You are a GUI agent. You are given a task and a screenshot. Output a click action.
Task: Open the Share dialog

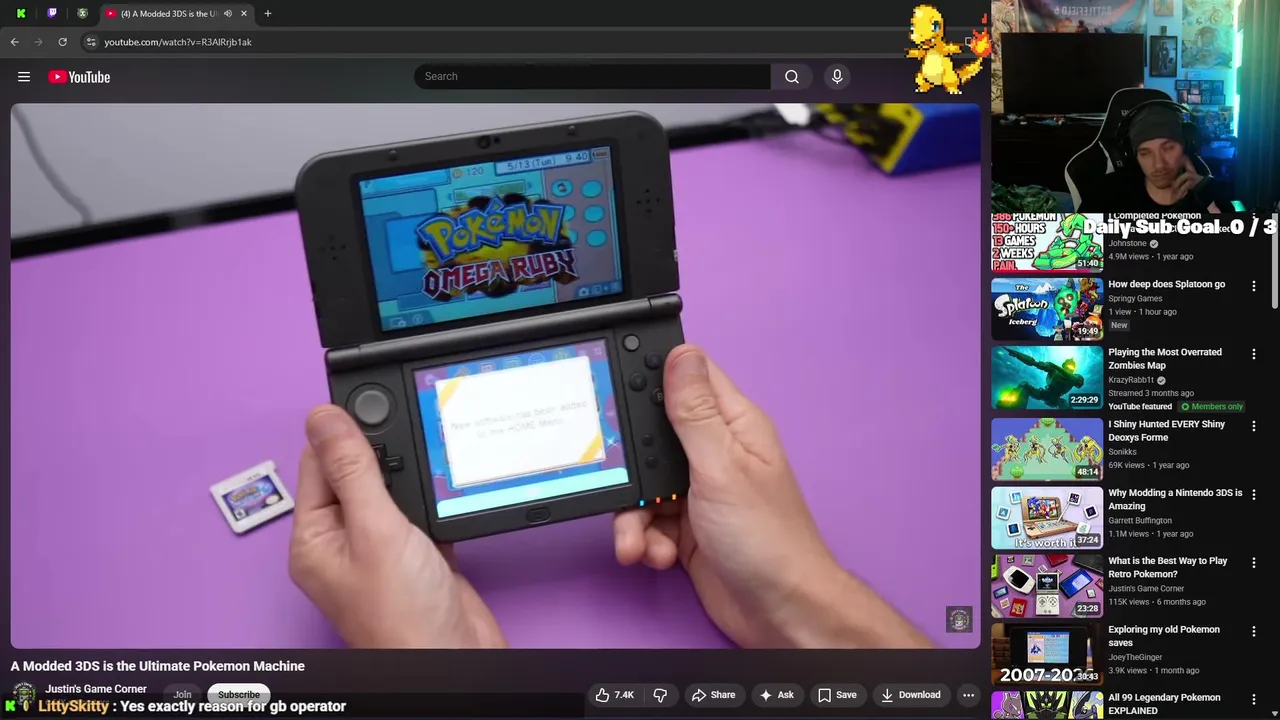[713, 695]
